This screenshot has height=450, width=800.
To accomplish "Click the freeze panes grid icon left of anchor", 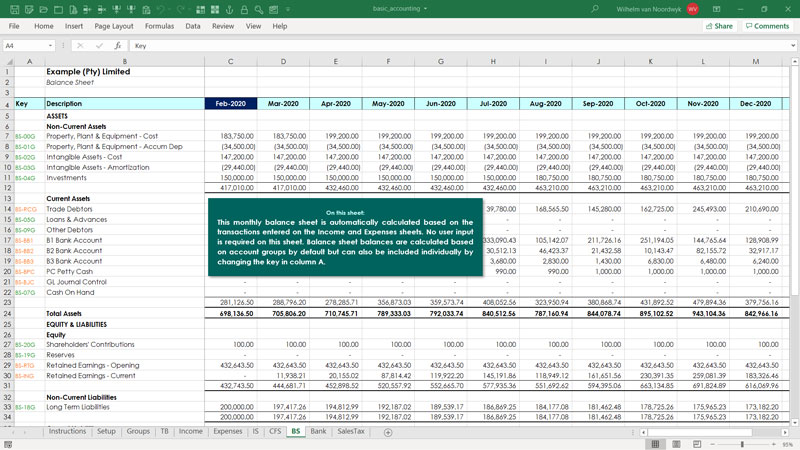I will (215, 9).
